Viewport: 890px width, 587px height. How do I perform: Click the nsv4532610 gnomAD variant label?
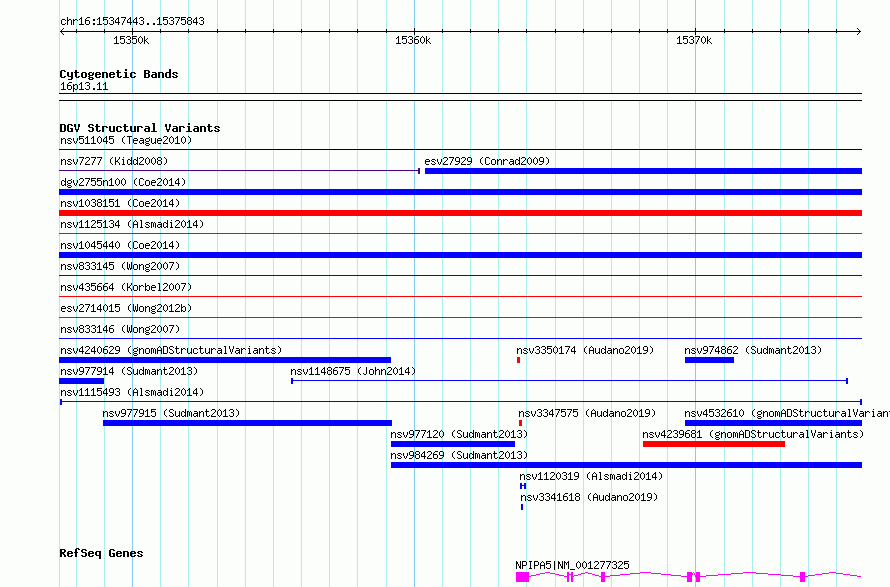(x=787, y=413)
